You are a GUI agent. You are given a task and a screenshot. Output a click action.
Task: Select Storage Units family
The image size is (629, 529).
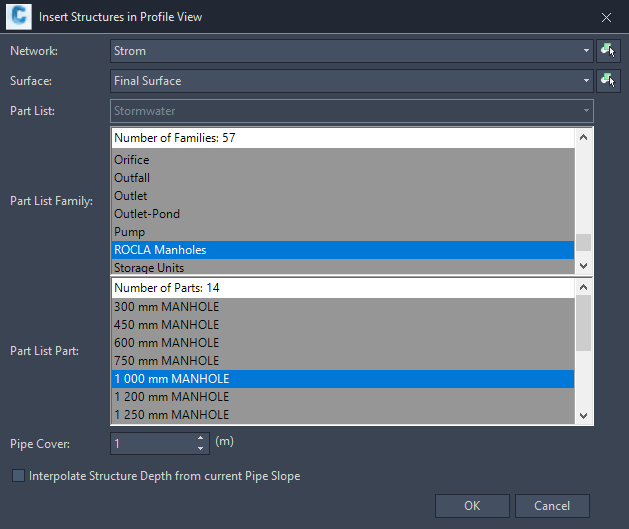tap(343, 267)
